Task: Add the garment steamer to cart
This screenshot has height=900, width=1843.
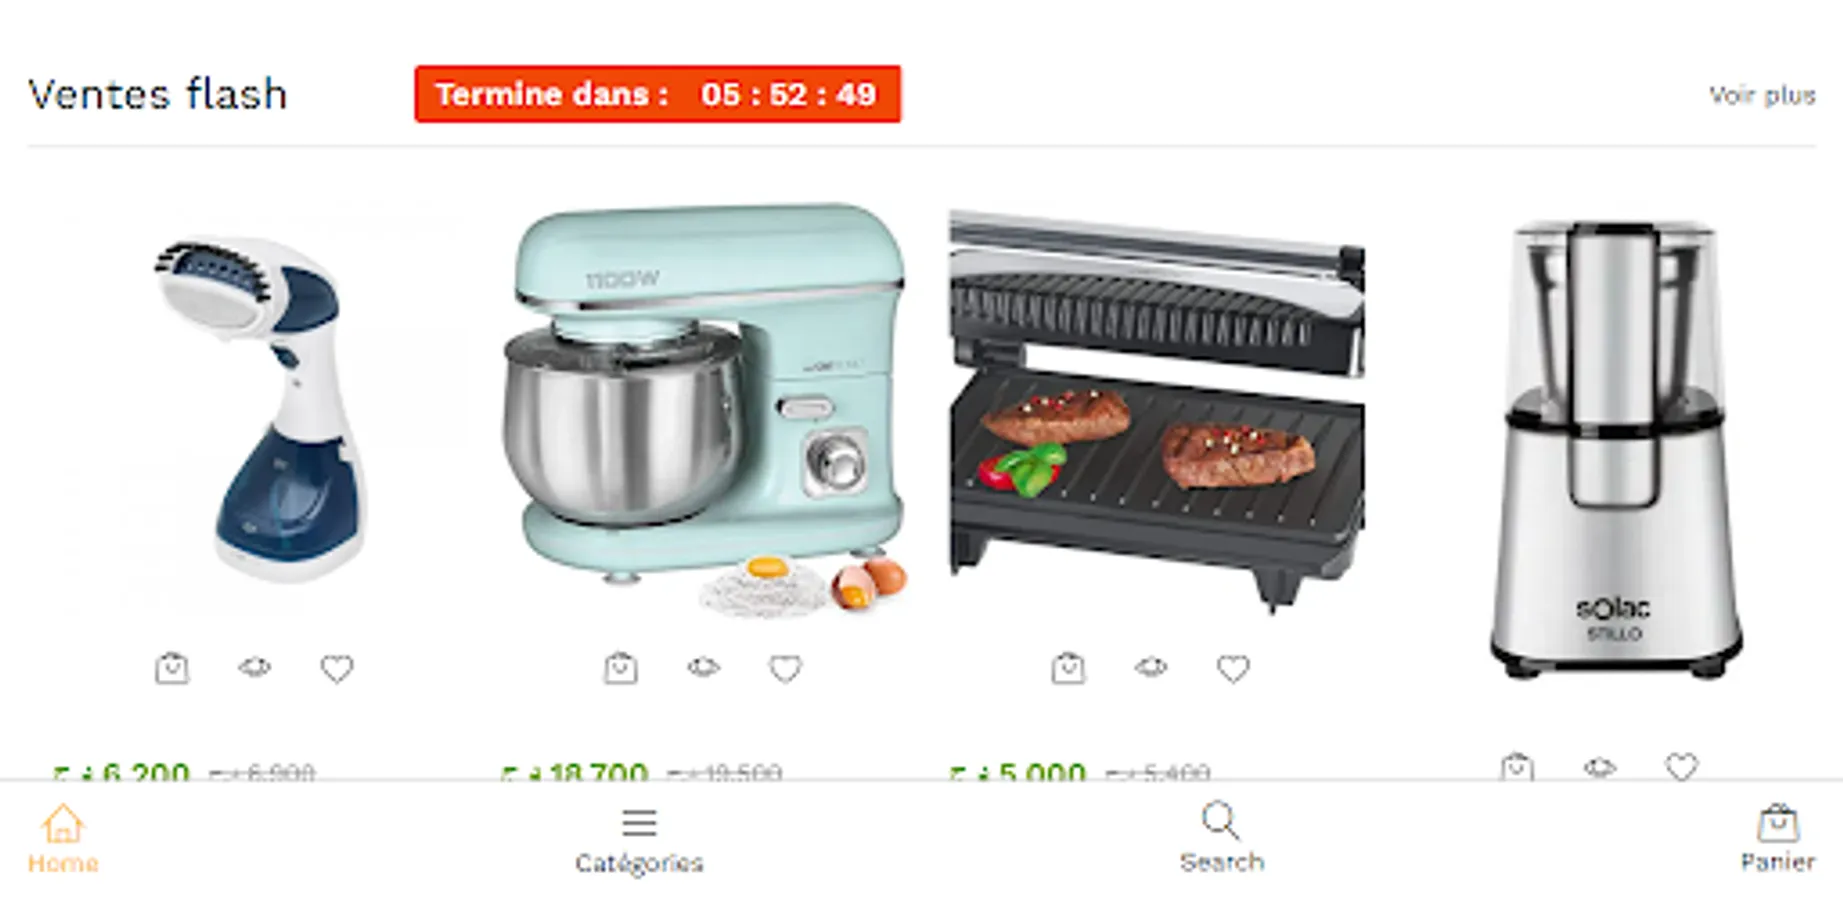Action: [x=172, y=667]
